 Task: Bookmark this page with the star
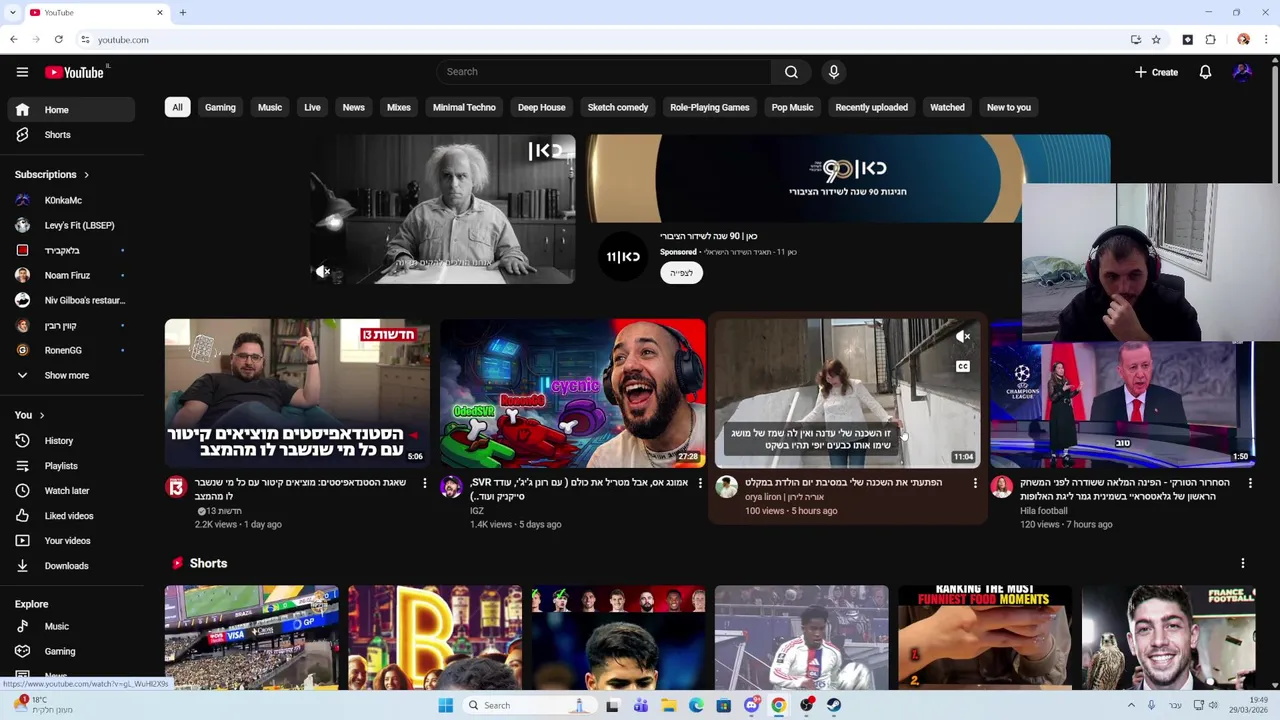tap(1156, 40)
